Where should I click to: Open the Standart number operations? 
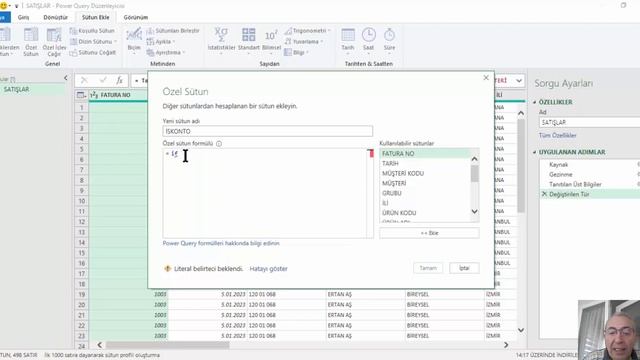pyautogui.click(x=249, y=40)
